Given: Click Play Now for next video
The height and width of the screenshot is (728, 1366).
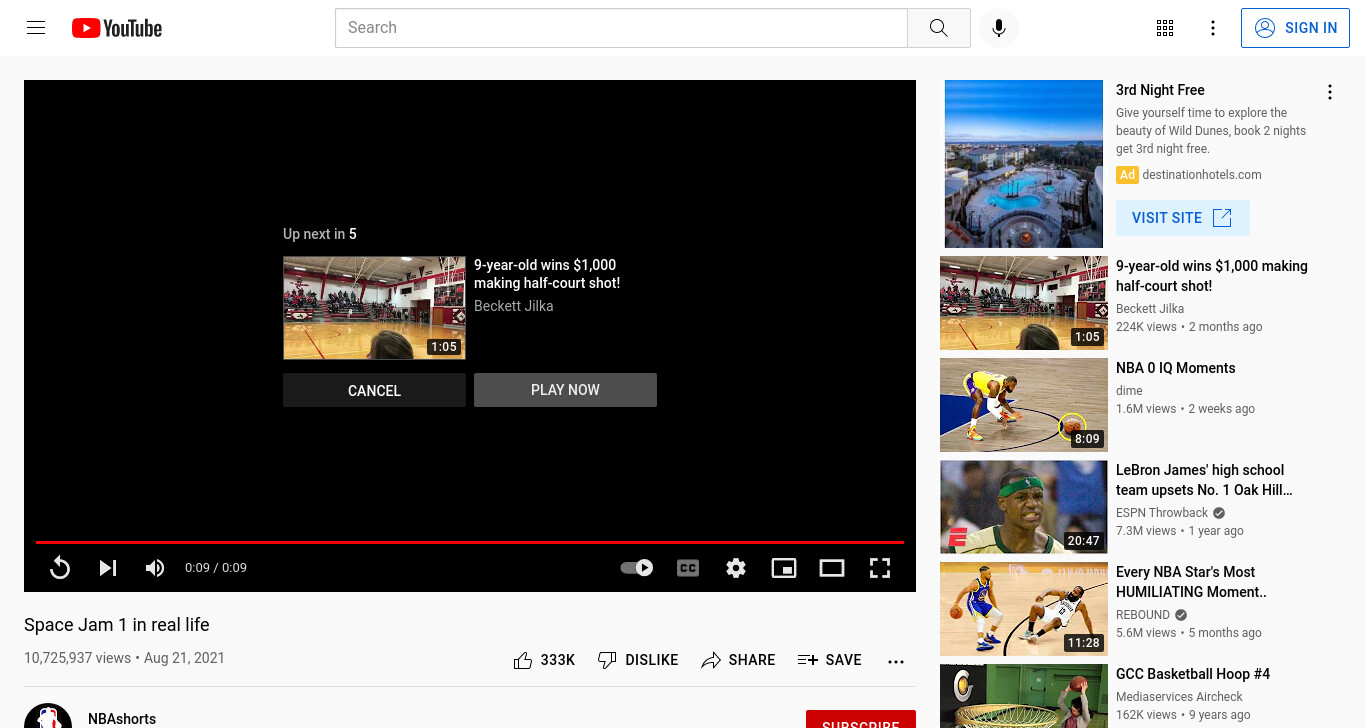Looking at the screenshot, I should pos(565,390).
